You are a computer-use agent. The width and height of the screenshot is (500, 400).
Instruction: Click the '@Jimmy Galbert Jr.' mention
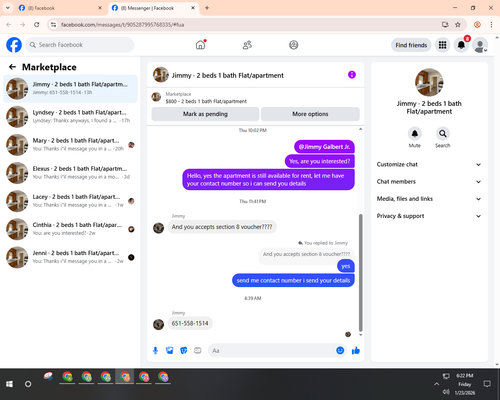[324, 147]
